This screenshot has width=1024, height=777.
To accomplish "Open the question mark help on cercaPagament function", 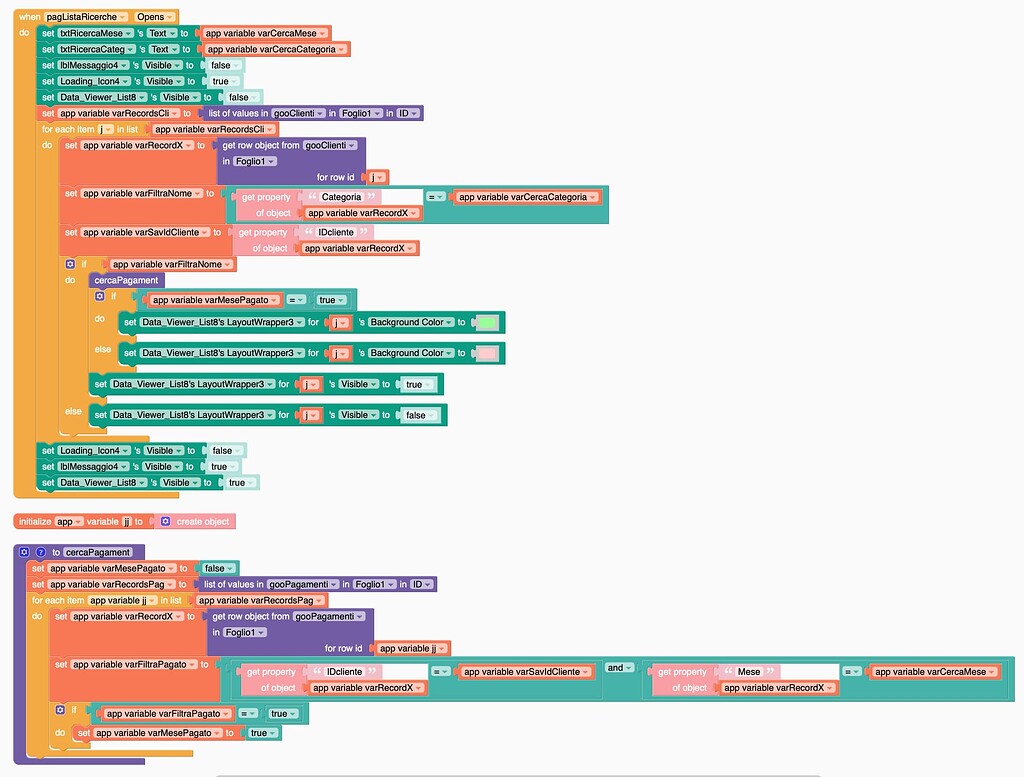I will (39, 551).
